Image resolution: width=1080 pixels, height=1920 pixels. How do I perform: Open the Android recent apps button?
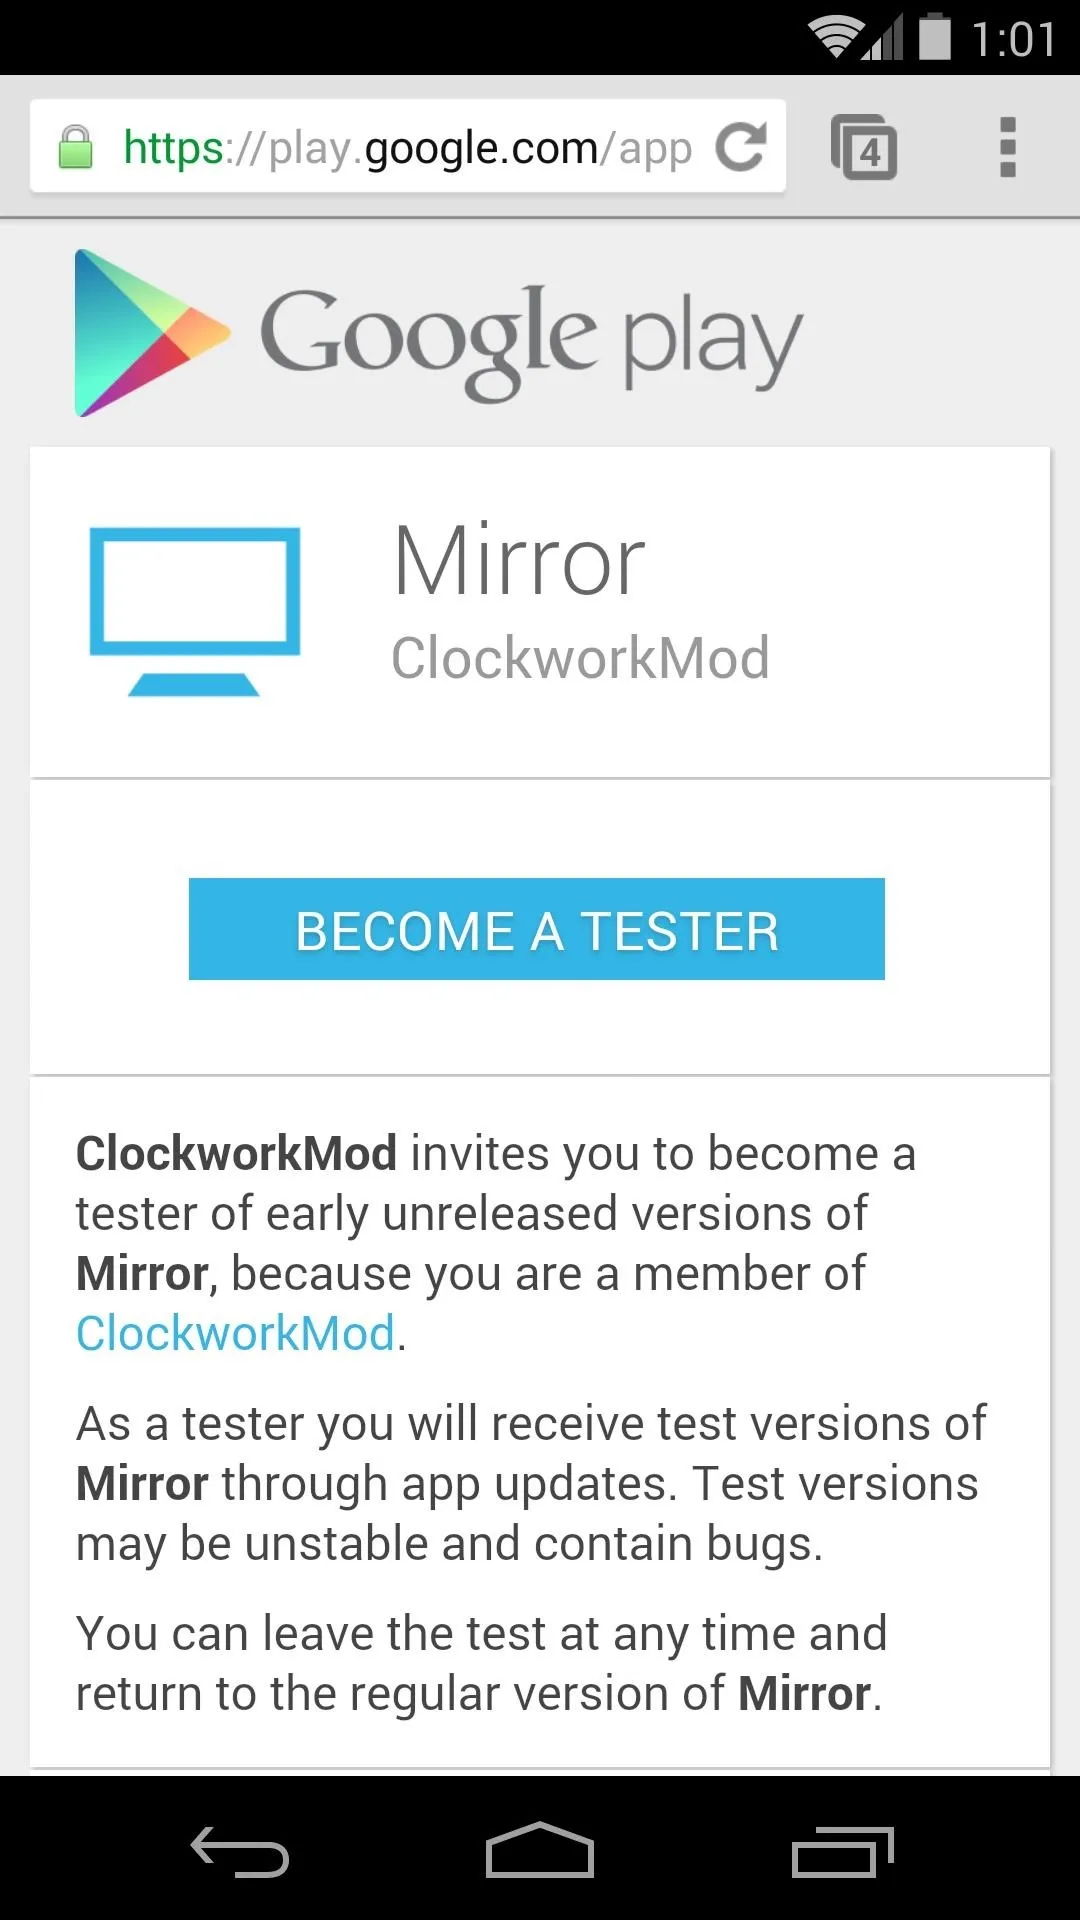(x=842, y=1851)
